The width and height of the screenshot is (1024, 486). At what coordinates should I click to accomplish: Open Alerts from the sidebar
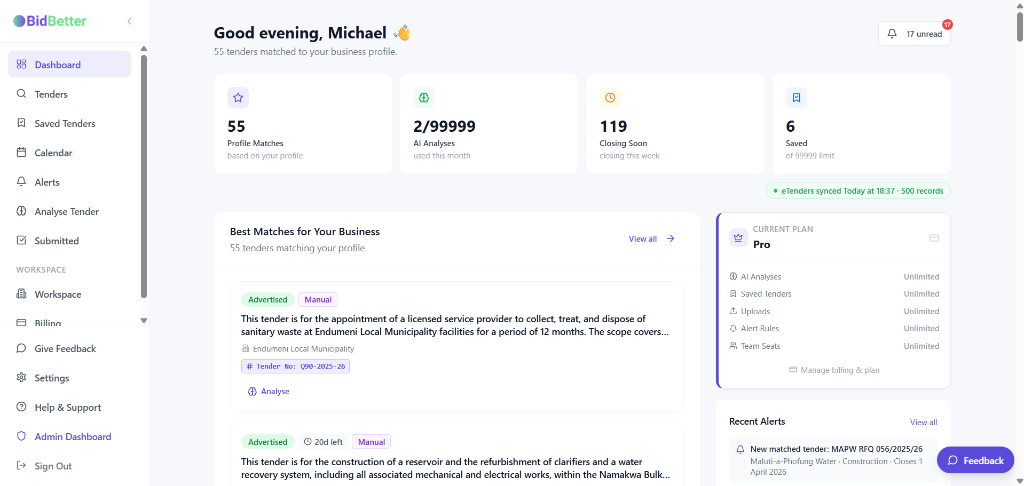click(69, 182)
